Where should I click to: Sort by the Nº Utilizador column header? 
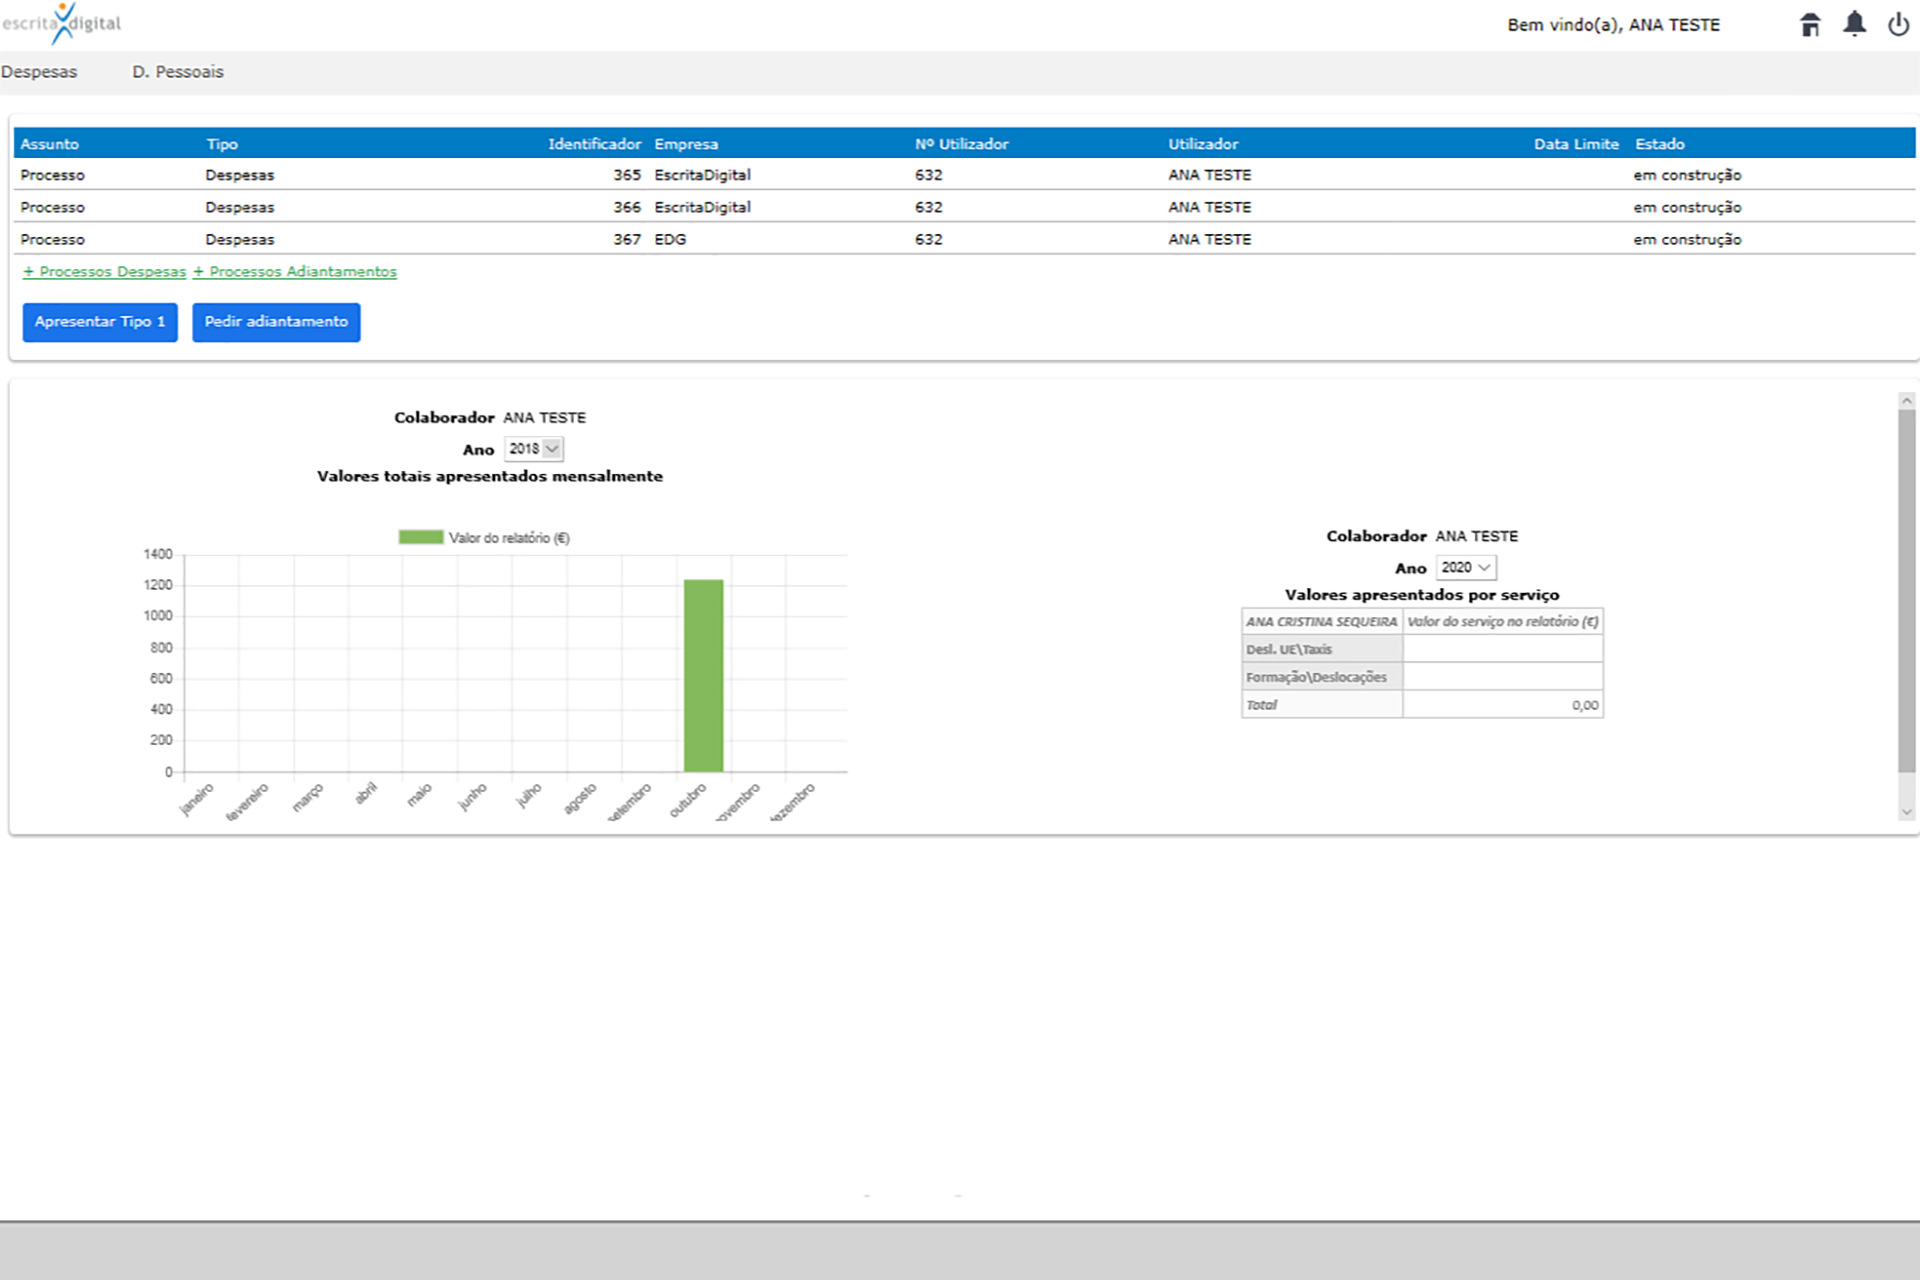click(962, 144)
